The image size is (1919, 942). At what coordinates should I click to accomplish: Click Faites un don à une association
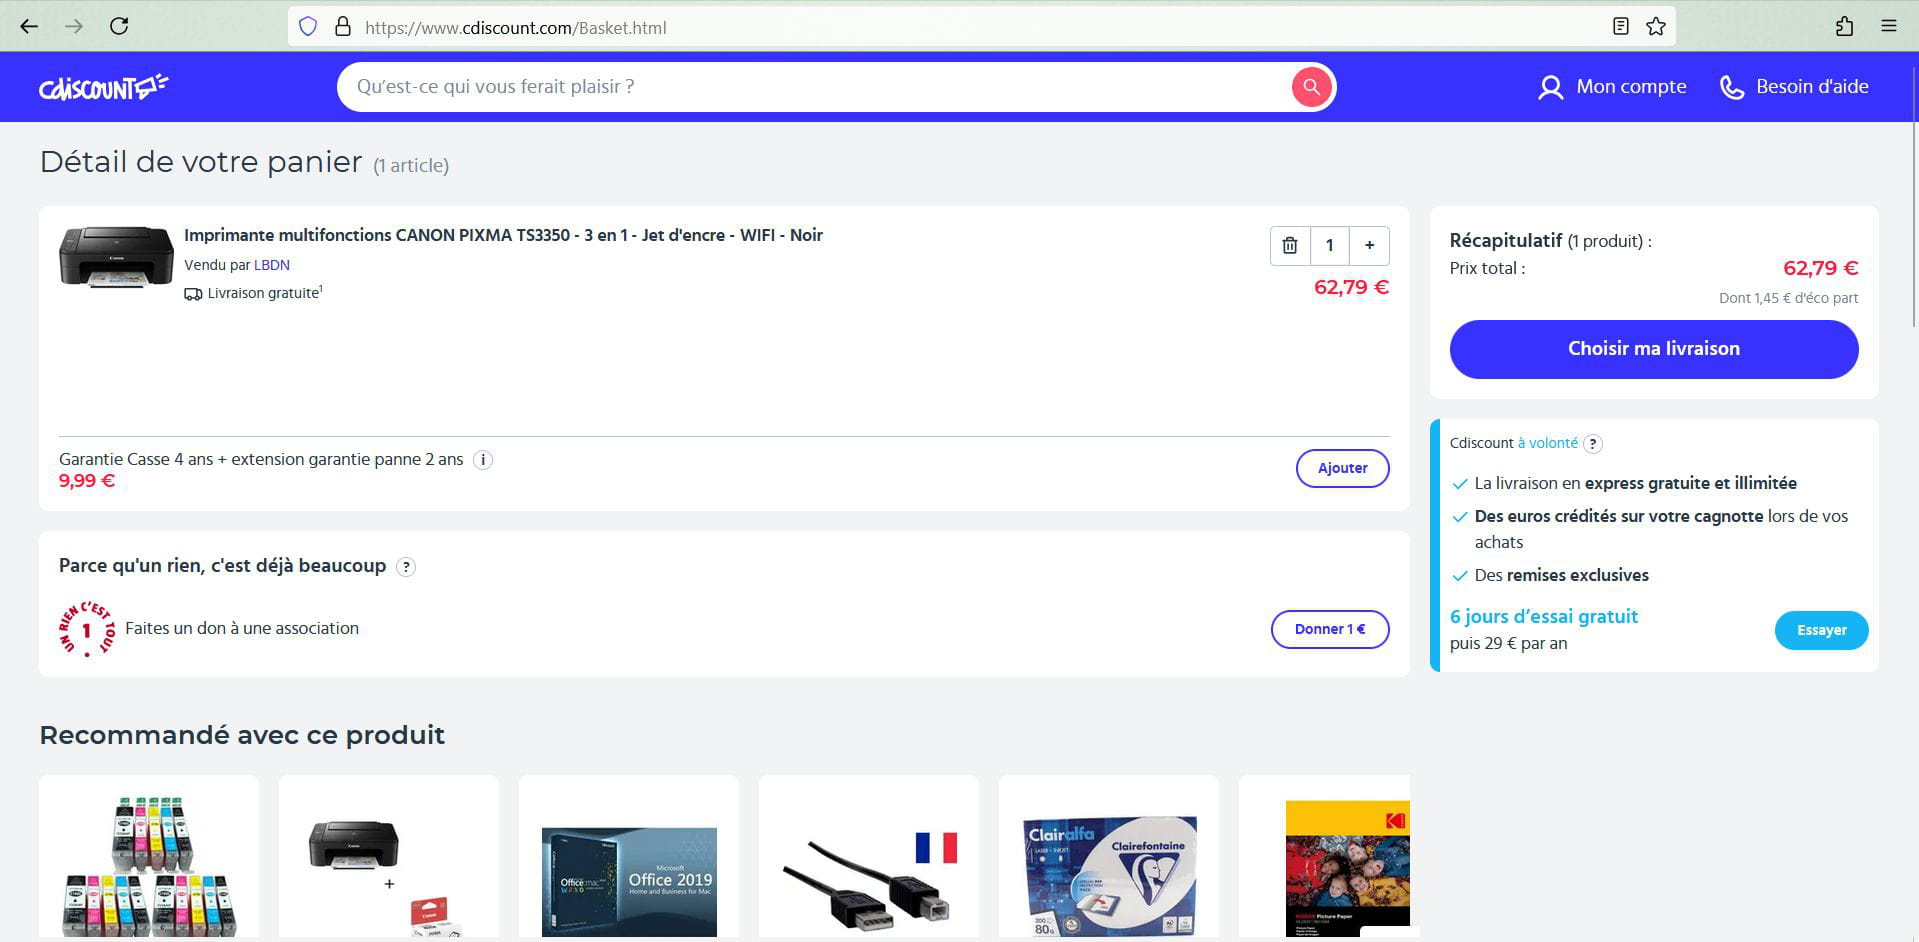(x=242, y=628)
